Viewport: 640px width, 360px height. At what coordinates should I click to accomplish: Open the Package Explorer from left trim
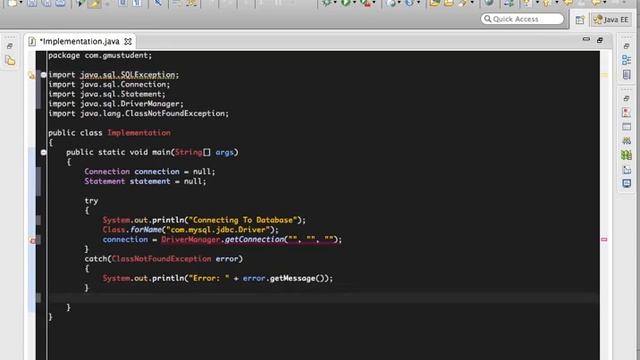10,61
